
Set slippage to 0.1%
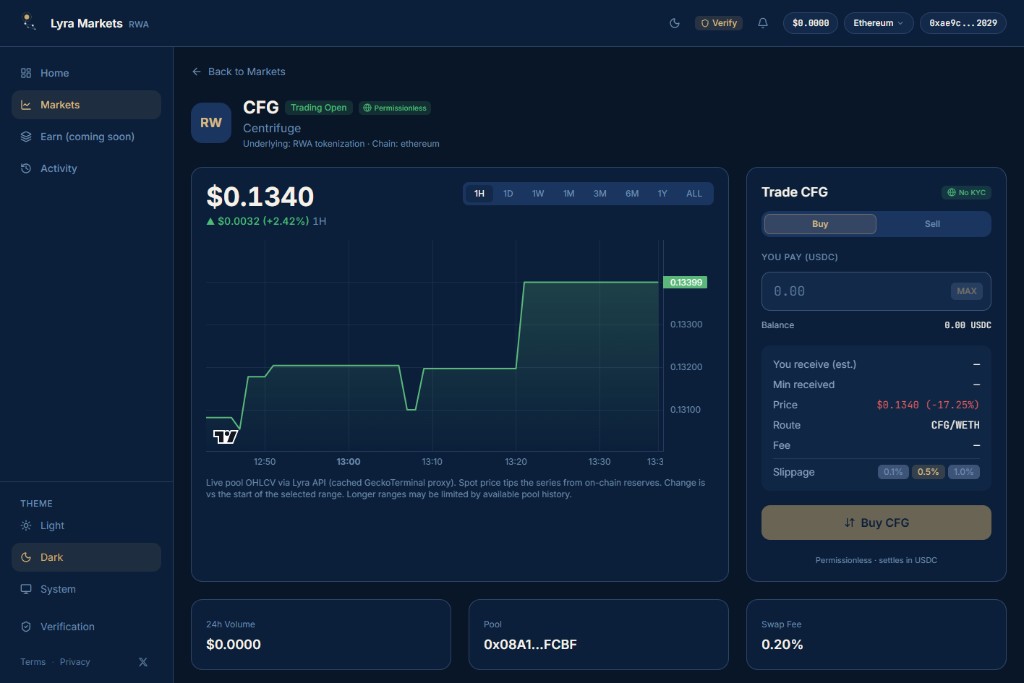[893, 472]
